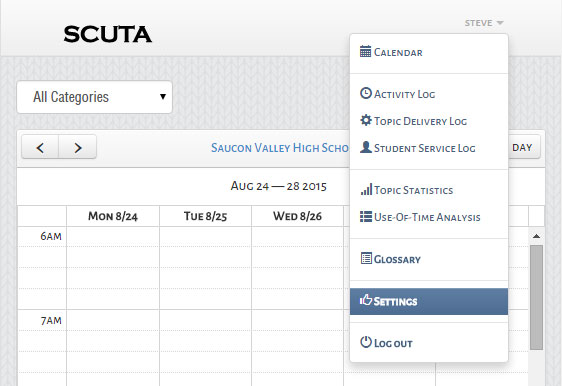Click the Aug 24 — 28 2015 date range
562x386 pixels.
pyautogui.click(x=278, y=186)
